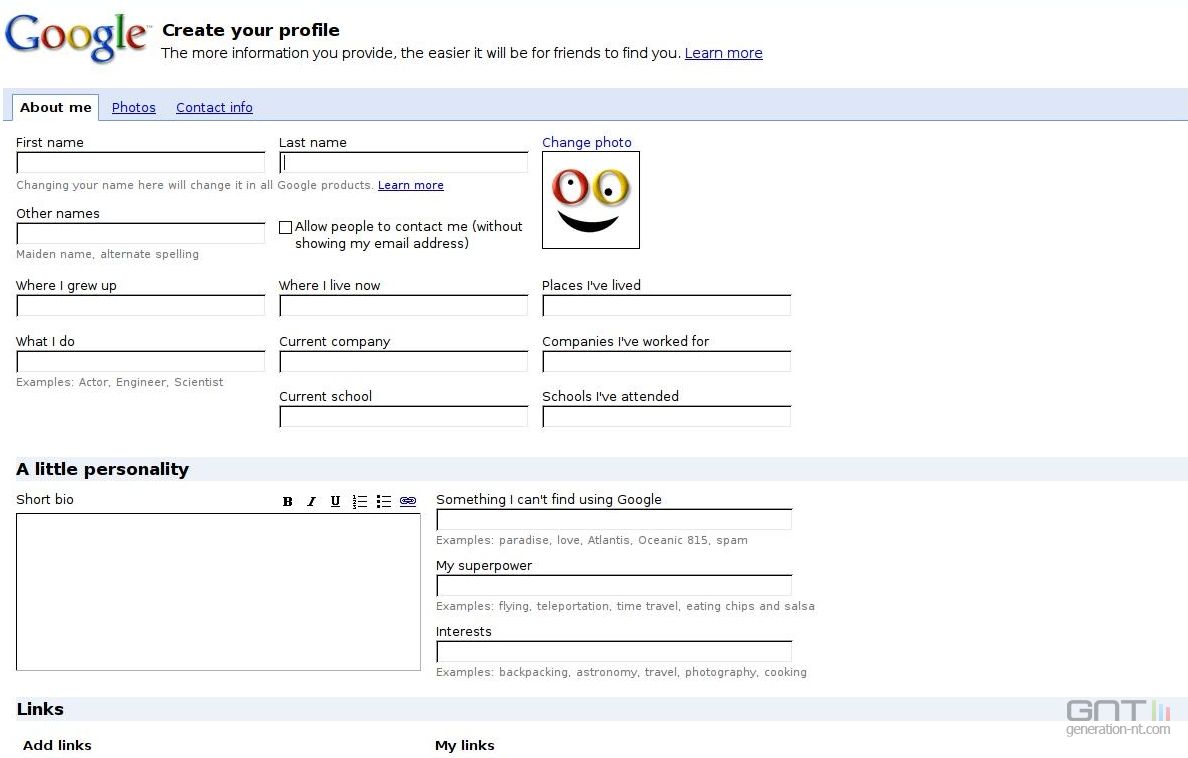Screen dimensions: 1188x758
Task: Click the Where I grew up field
Action: point(141,305)
